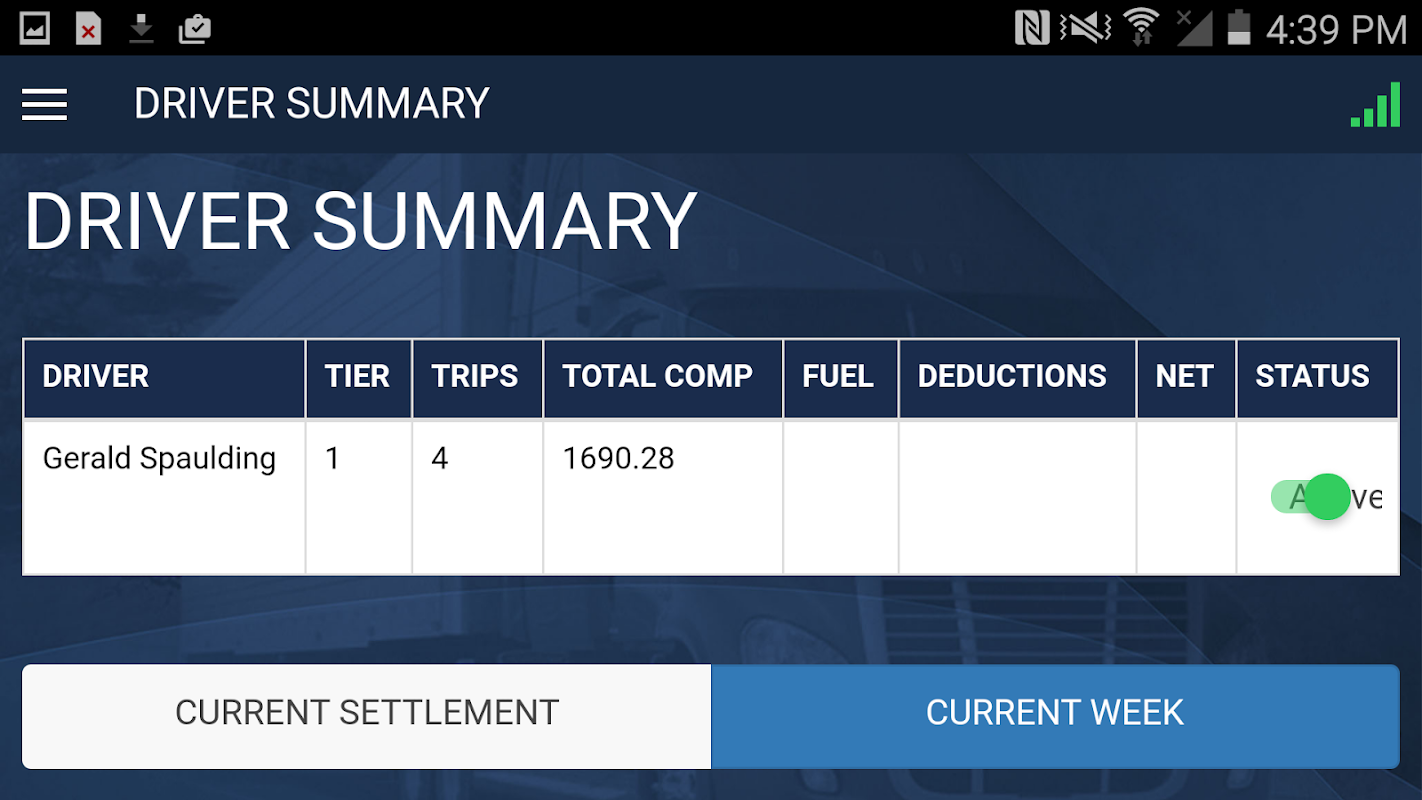Tap the failed file notification icon

click(x=88, y=28)
